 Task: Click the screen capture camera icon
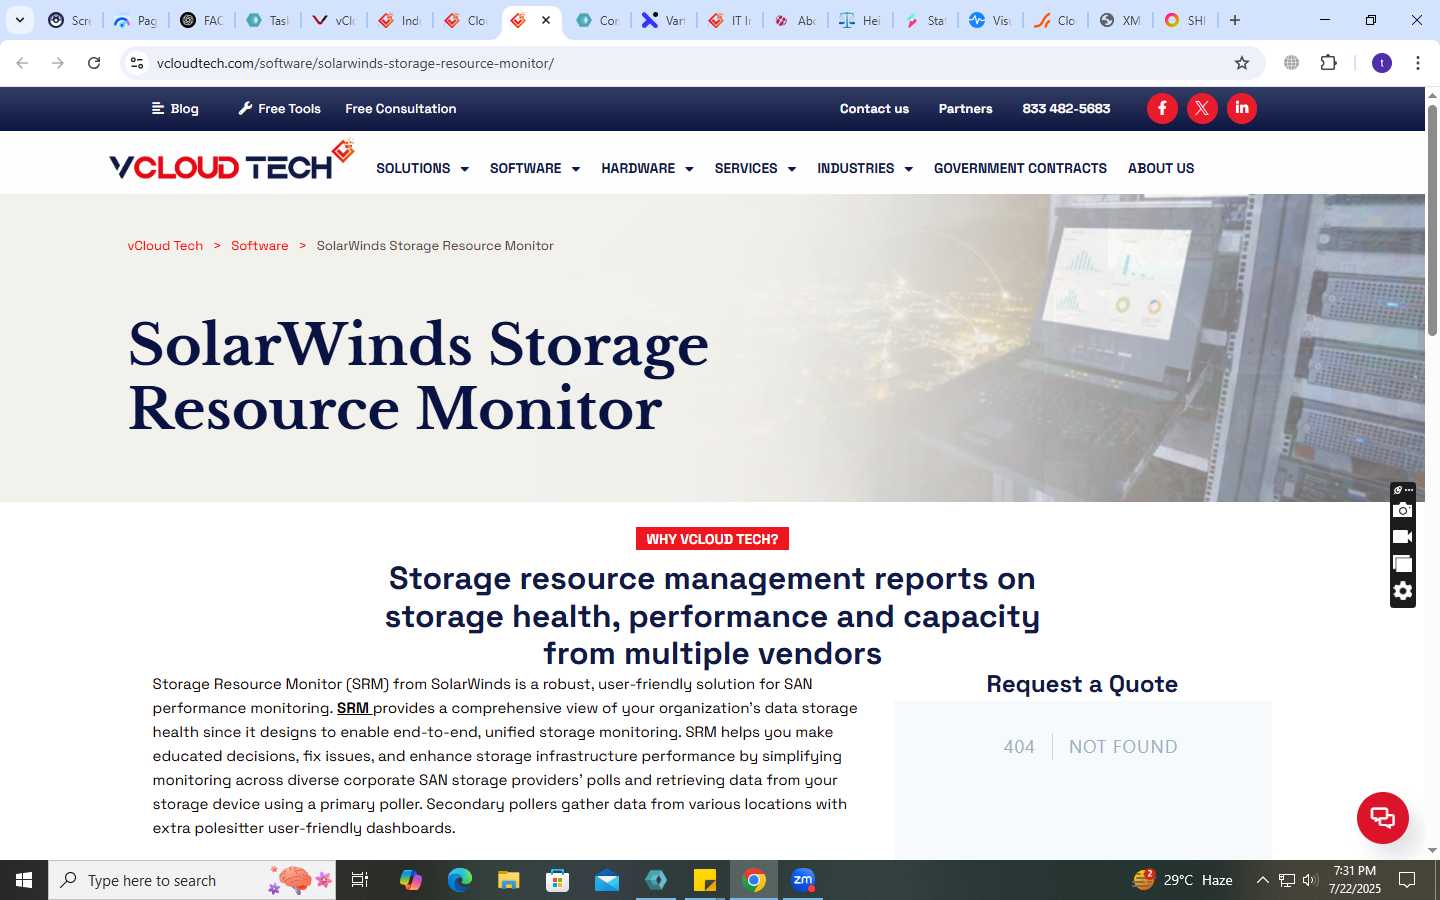point(1403,511)
